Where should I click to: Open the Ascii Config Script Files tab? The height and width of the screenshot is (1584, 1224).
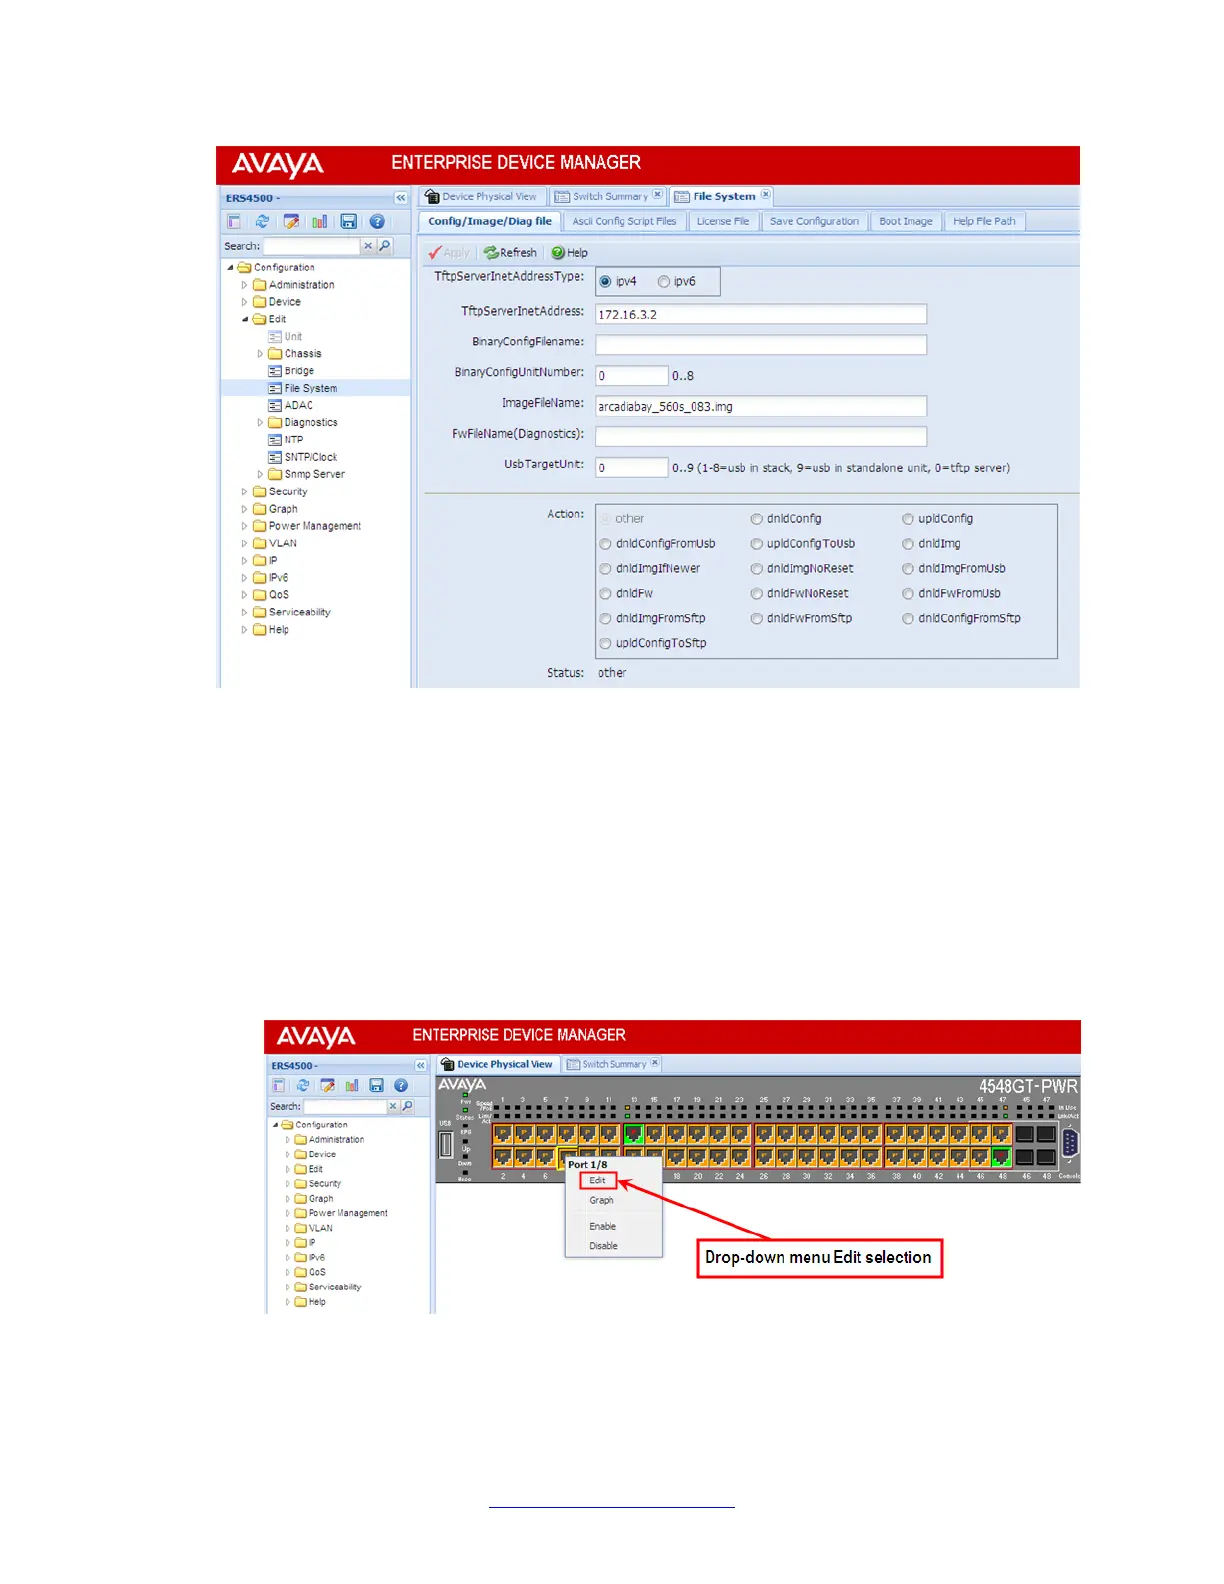624,221
